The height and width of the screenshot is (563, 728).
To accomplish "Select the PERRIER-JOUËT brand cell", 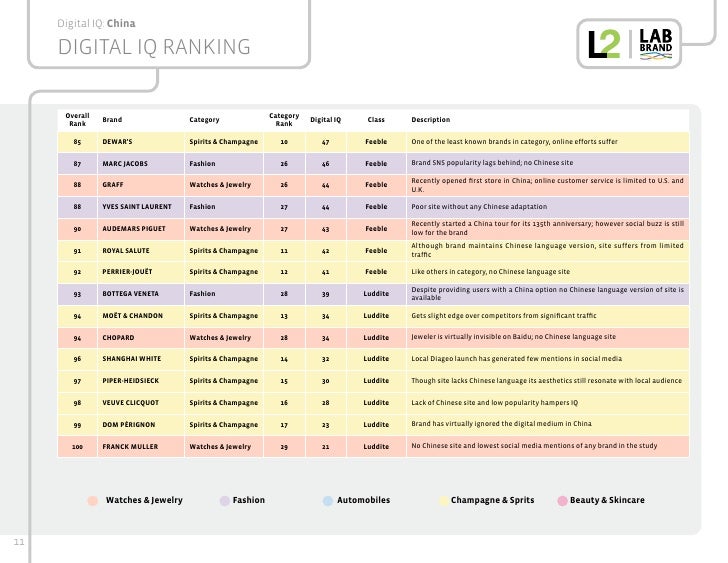I will [x=141, y=272].
